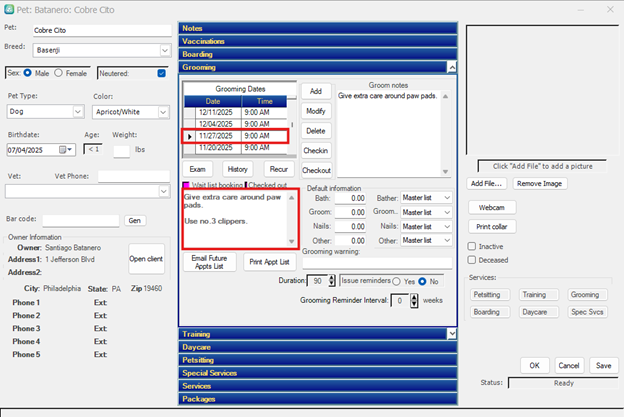The height and width of the screenshot is (417, 624).
Task: Click the Bar code input field
Action: 81,220
